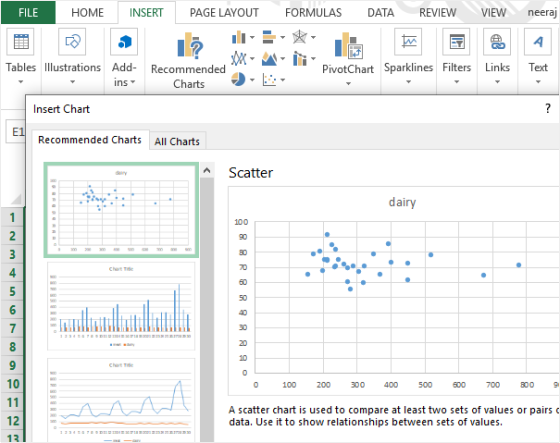Select row header 1

point(12,217)
